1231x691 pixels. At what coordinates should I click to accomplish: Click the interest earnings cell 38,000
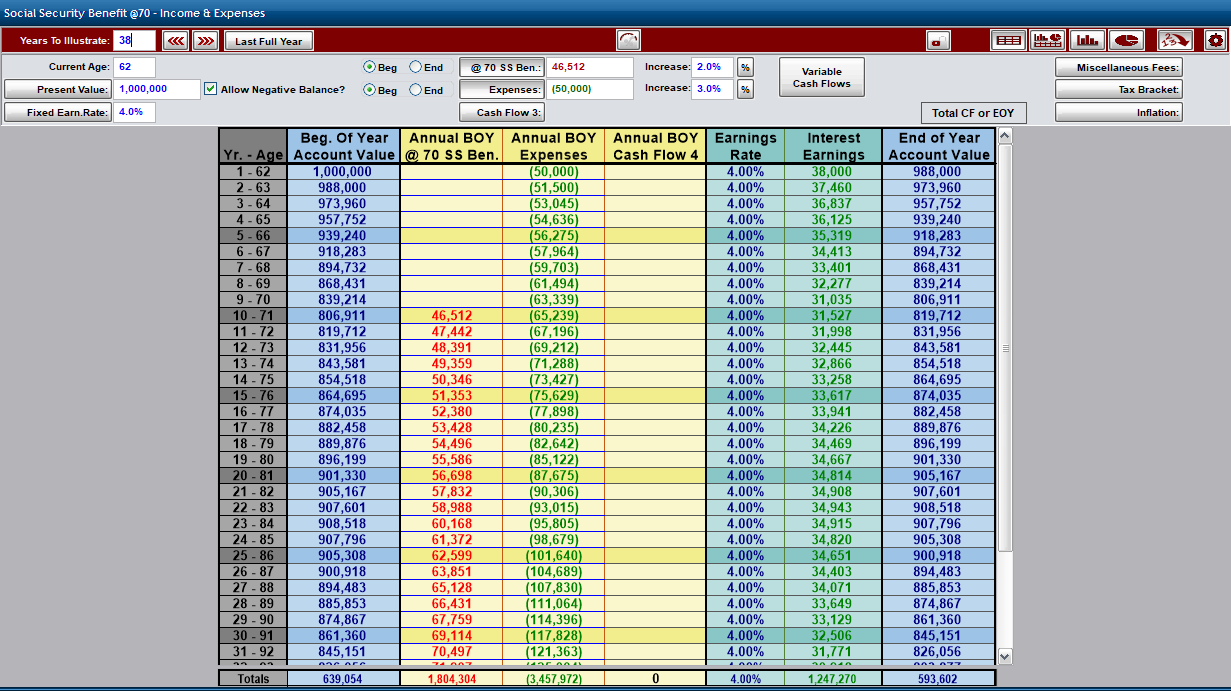point(833,172)
